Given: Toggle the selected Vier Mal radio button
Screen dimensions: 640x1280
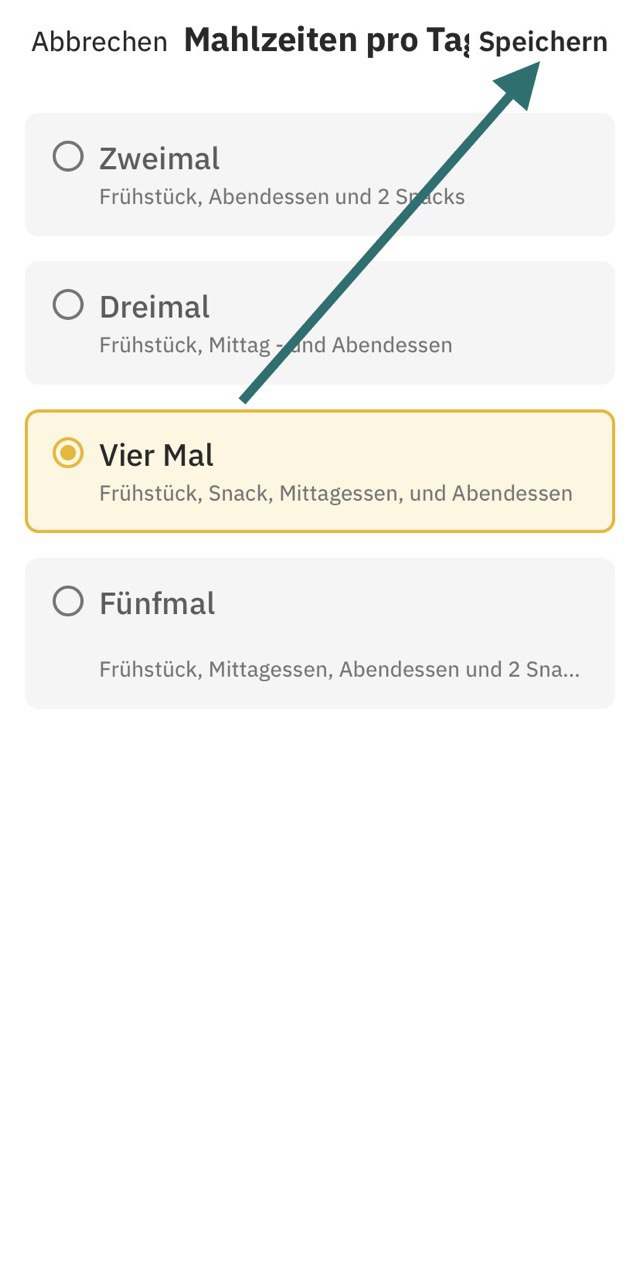Looking at the screenshot, I should pos(68,454).
